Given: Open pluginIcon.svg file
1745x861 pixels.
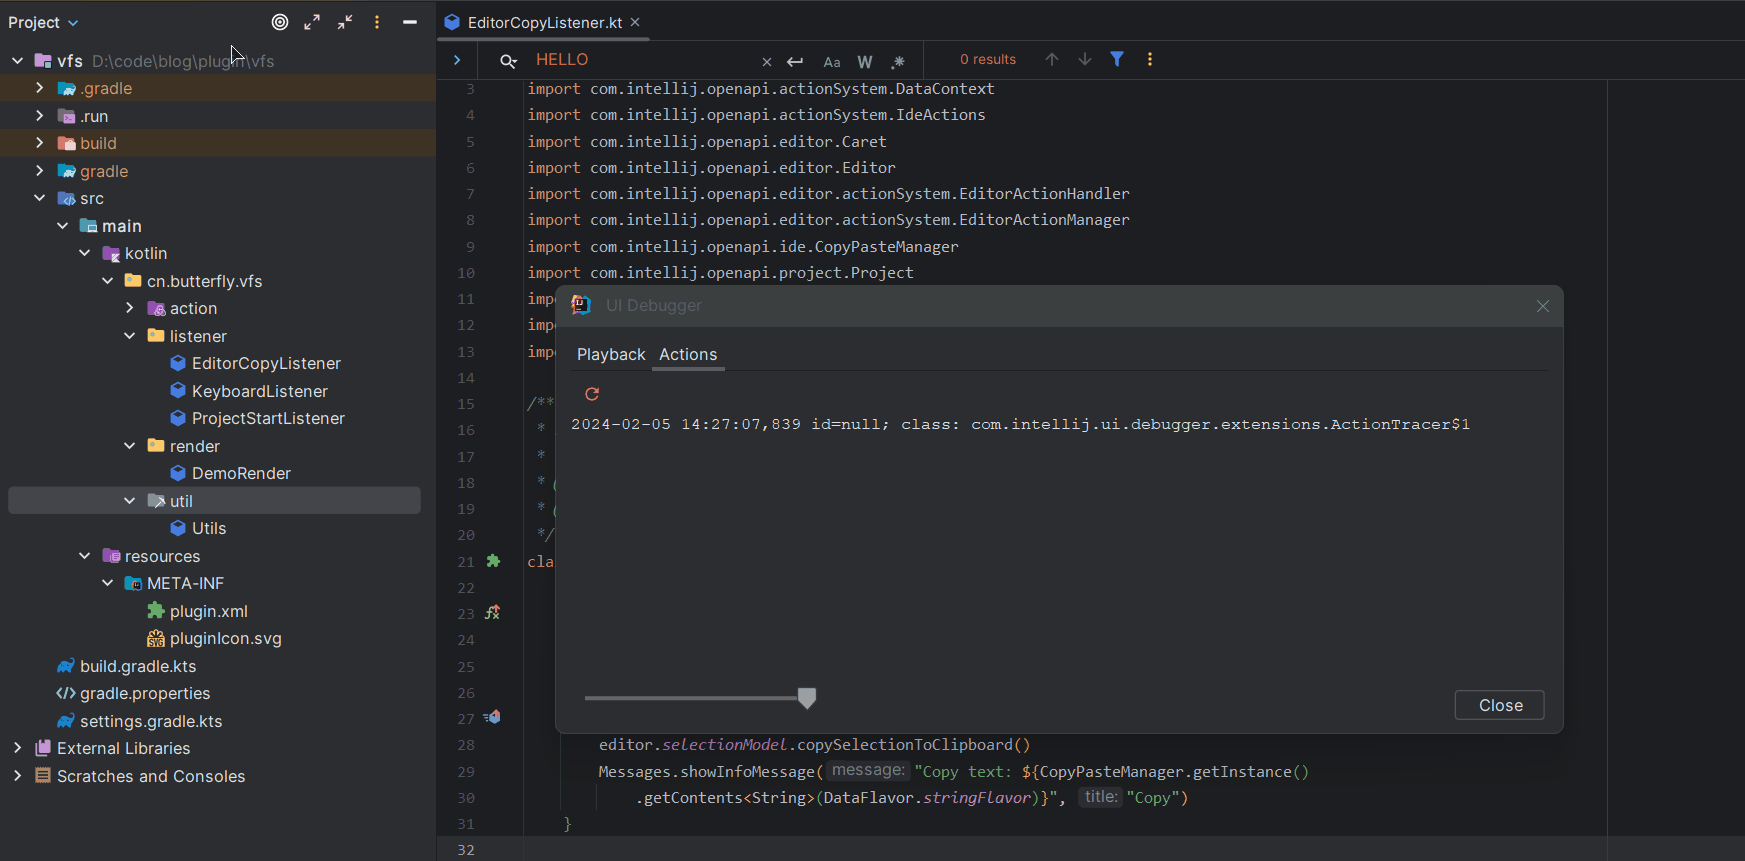Looking at the screenshot, I should 225,638.
